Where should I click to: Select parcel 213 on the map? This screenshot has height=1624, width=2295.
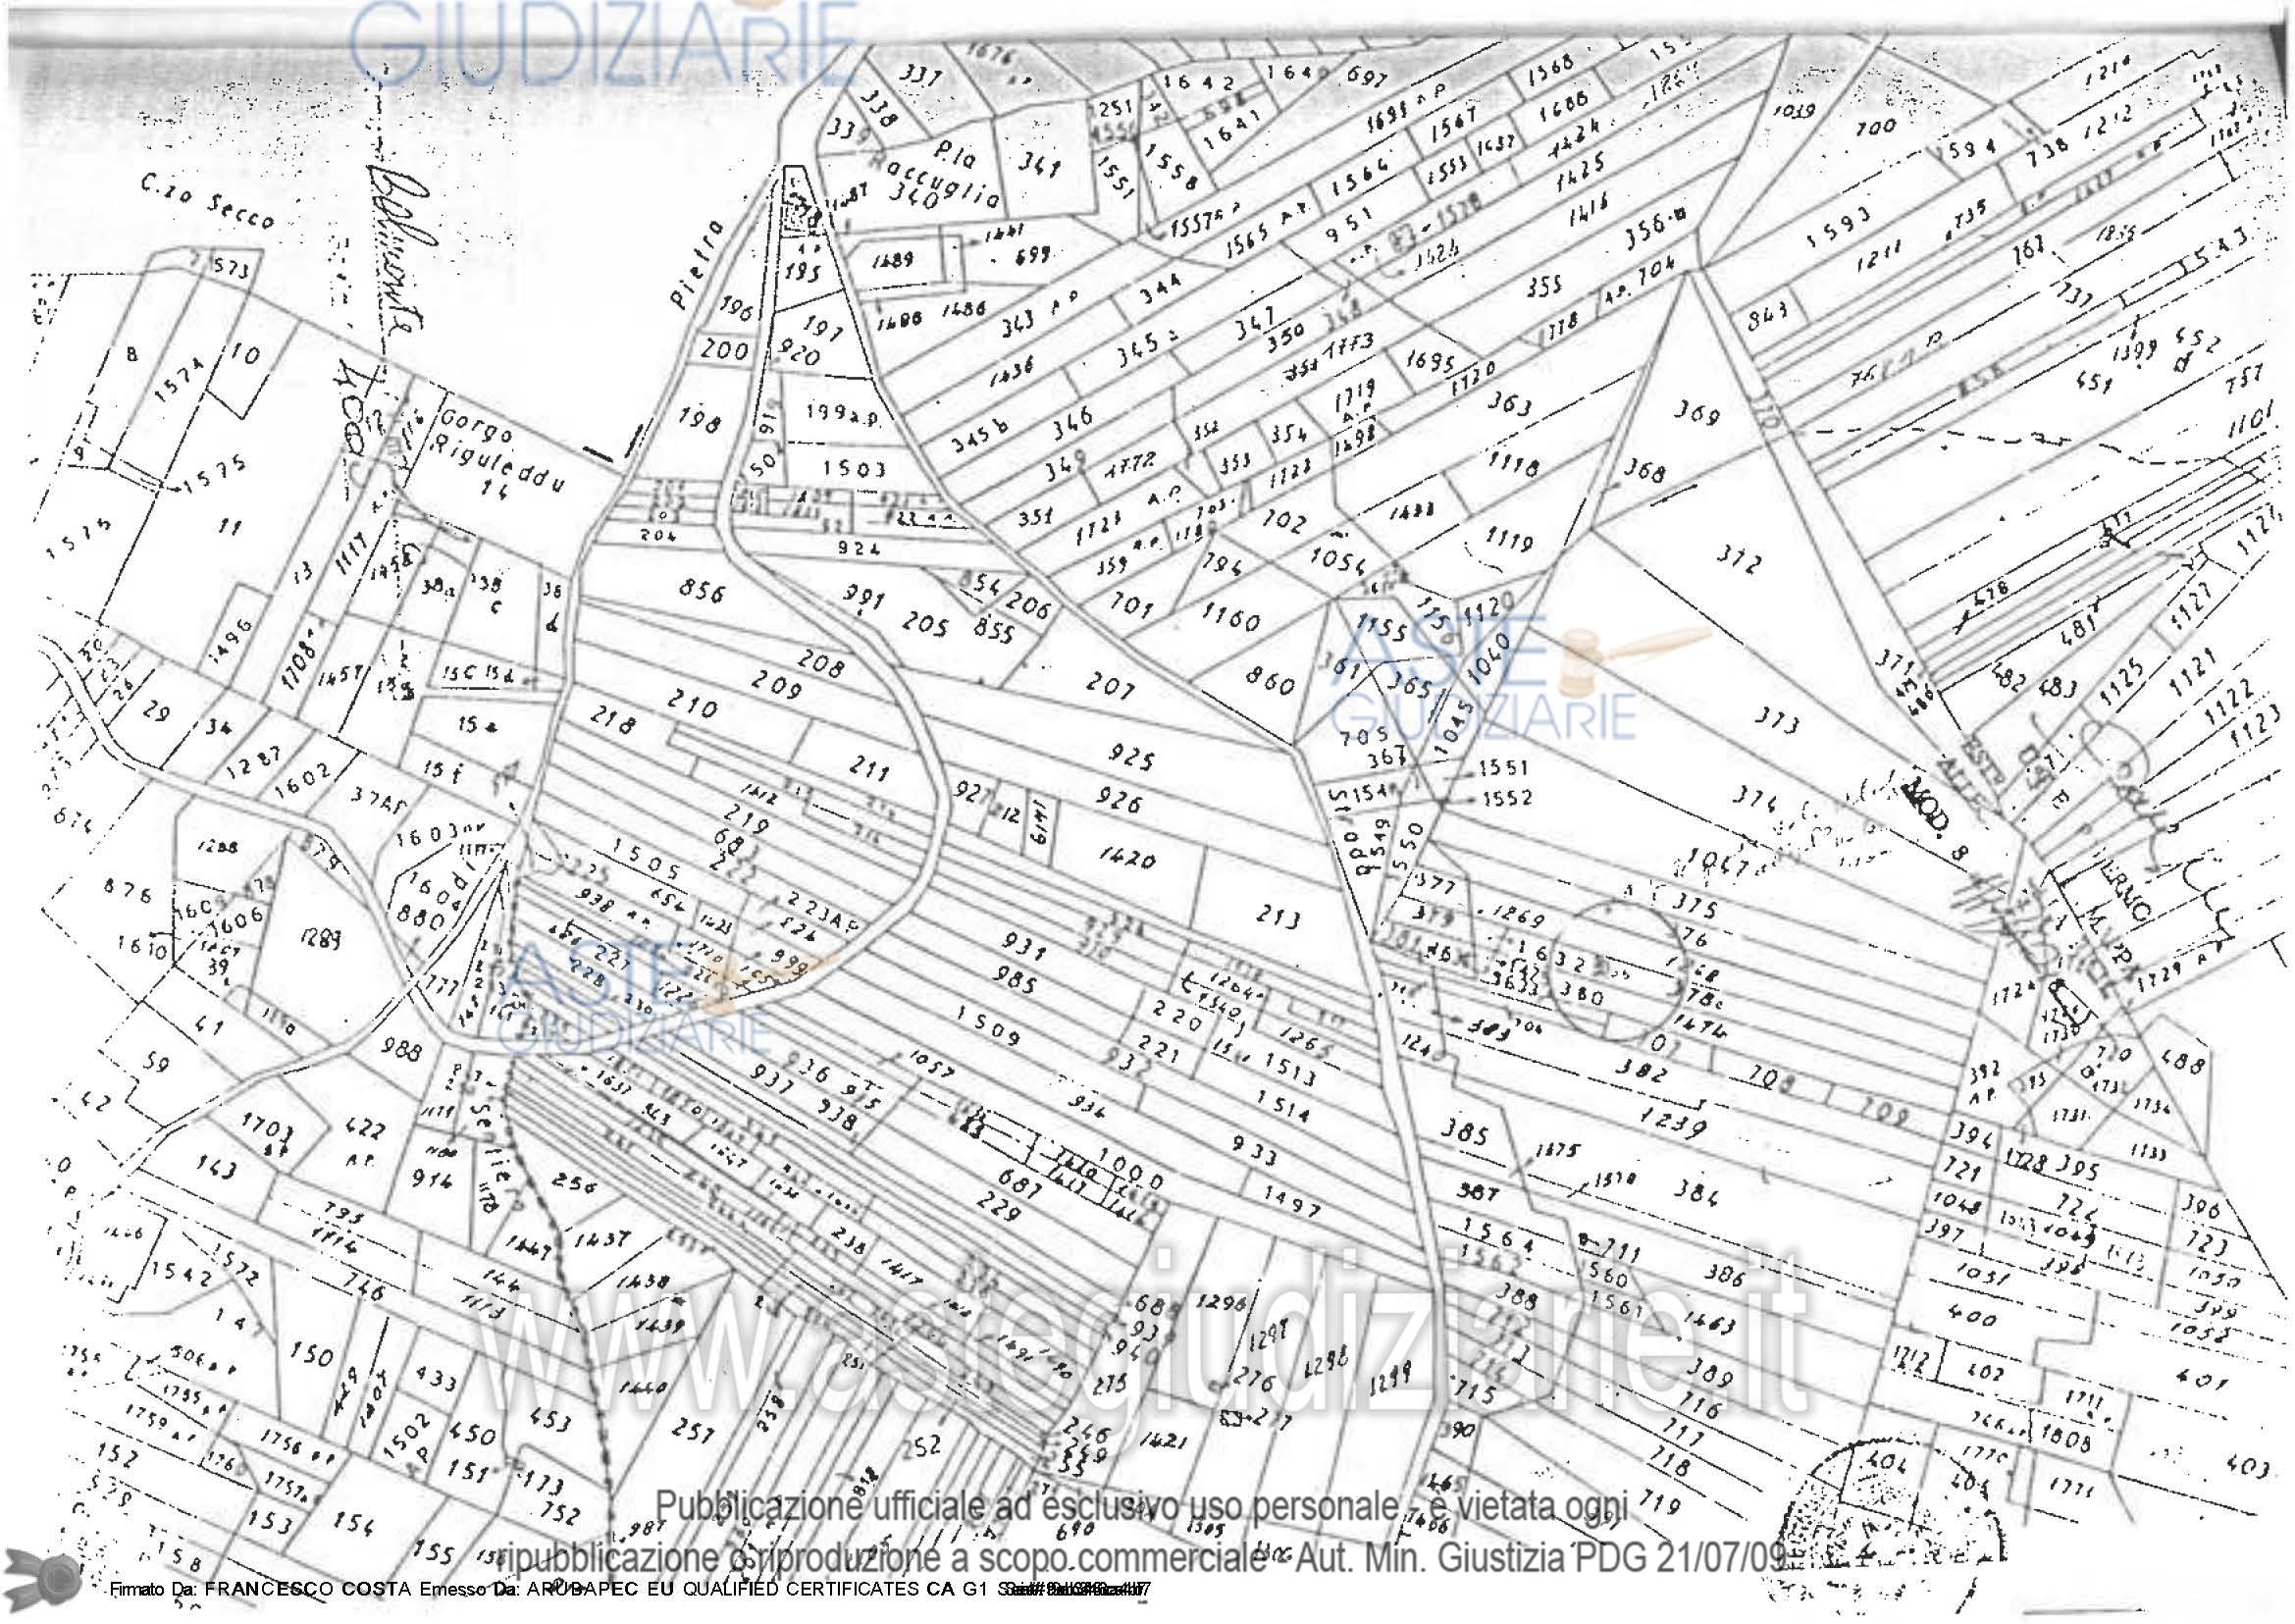[x=1277, y=917]
